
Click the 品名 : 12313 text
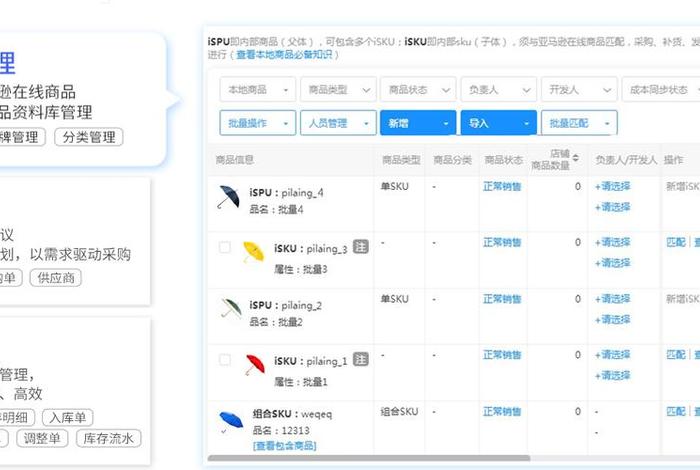[281, 430]
